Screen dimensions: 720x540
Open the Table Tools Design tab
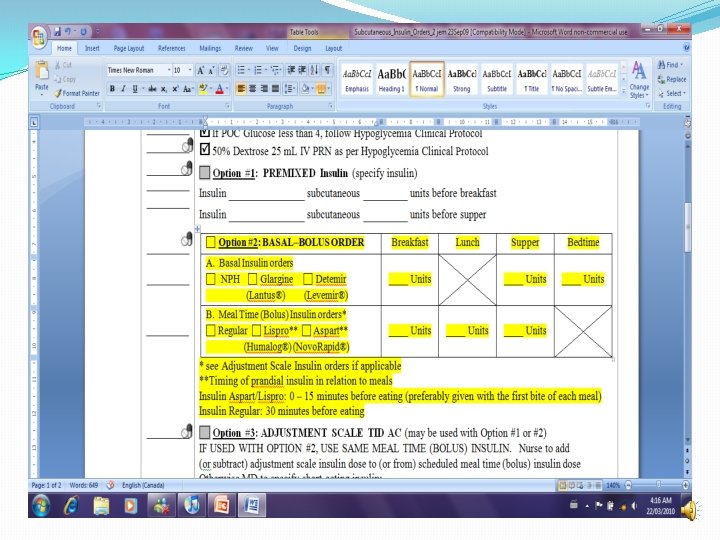302,48
